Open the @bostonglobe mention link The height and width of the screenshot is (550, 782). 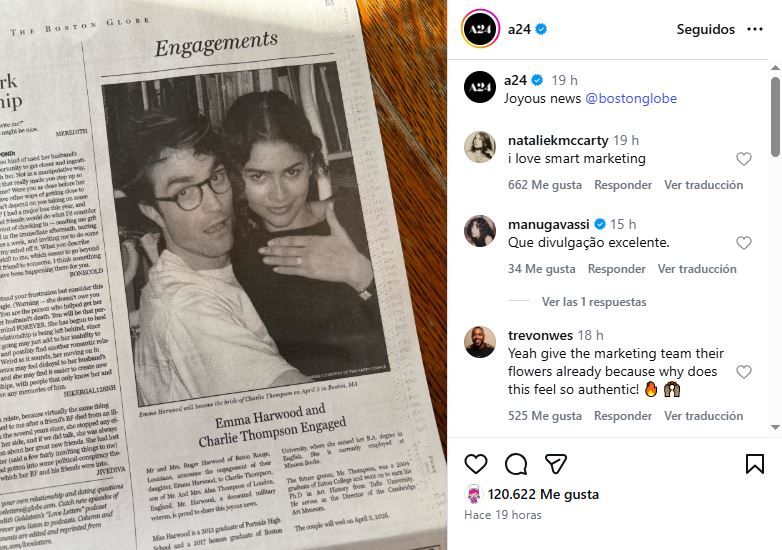(631, 98)
